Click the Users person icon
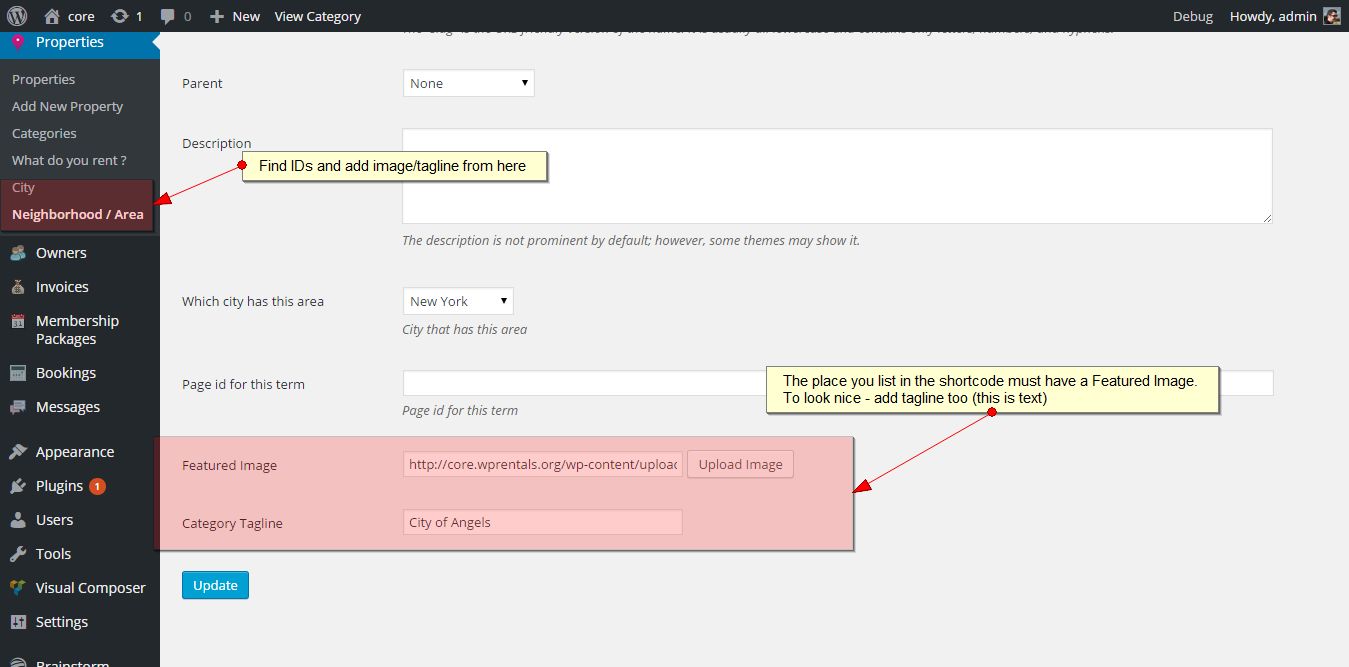 18,520
